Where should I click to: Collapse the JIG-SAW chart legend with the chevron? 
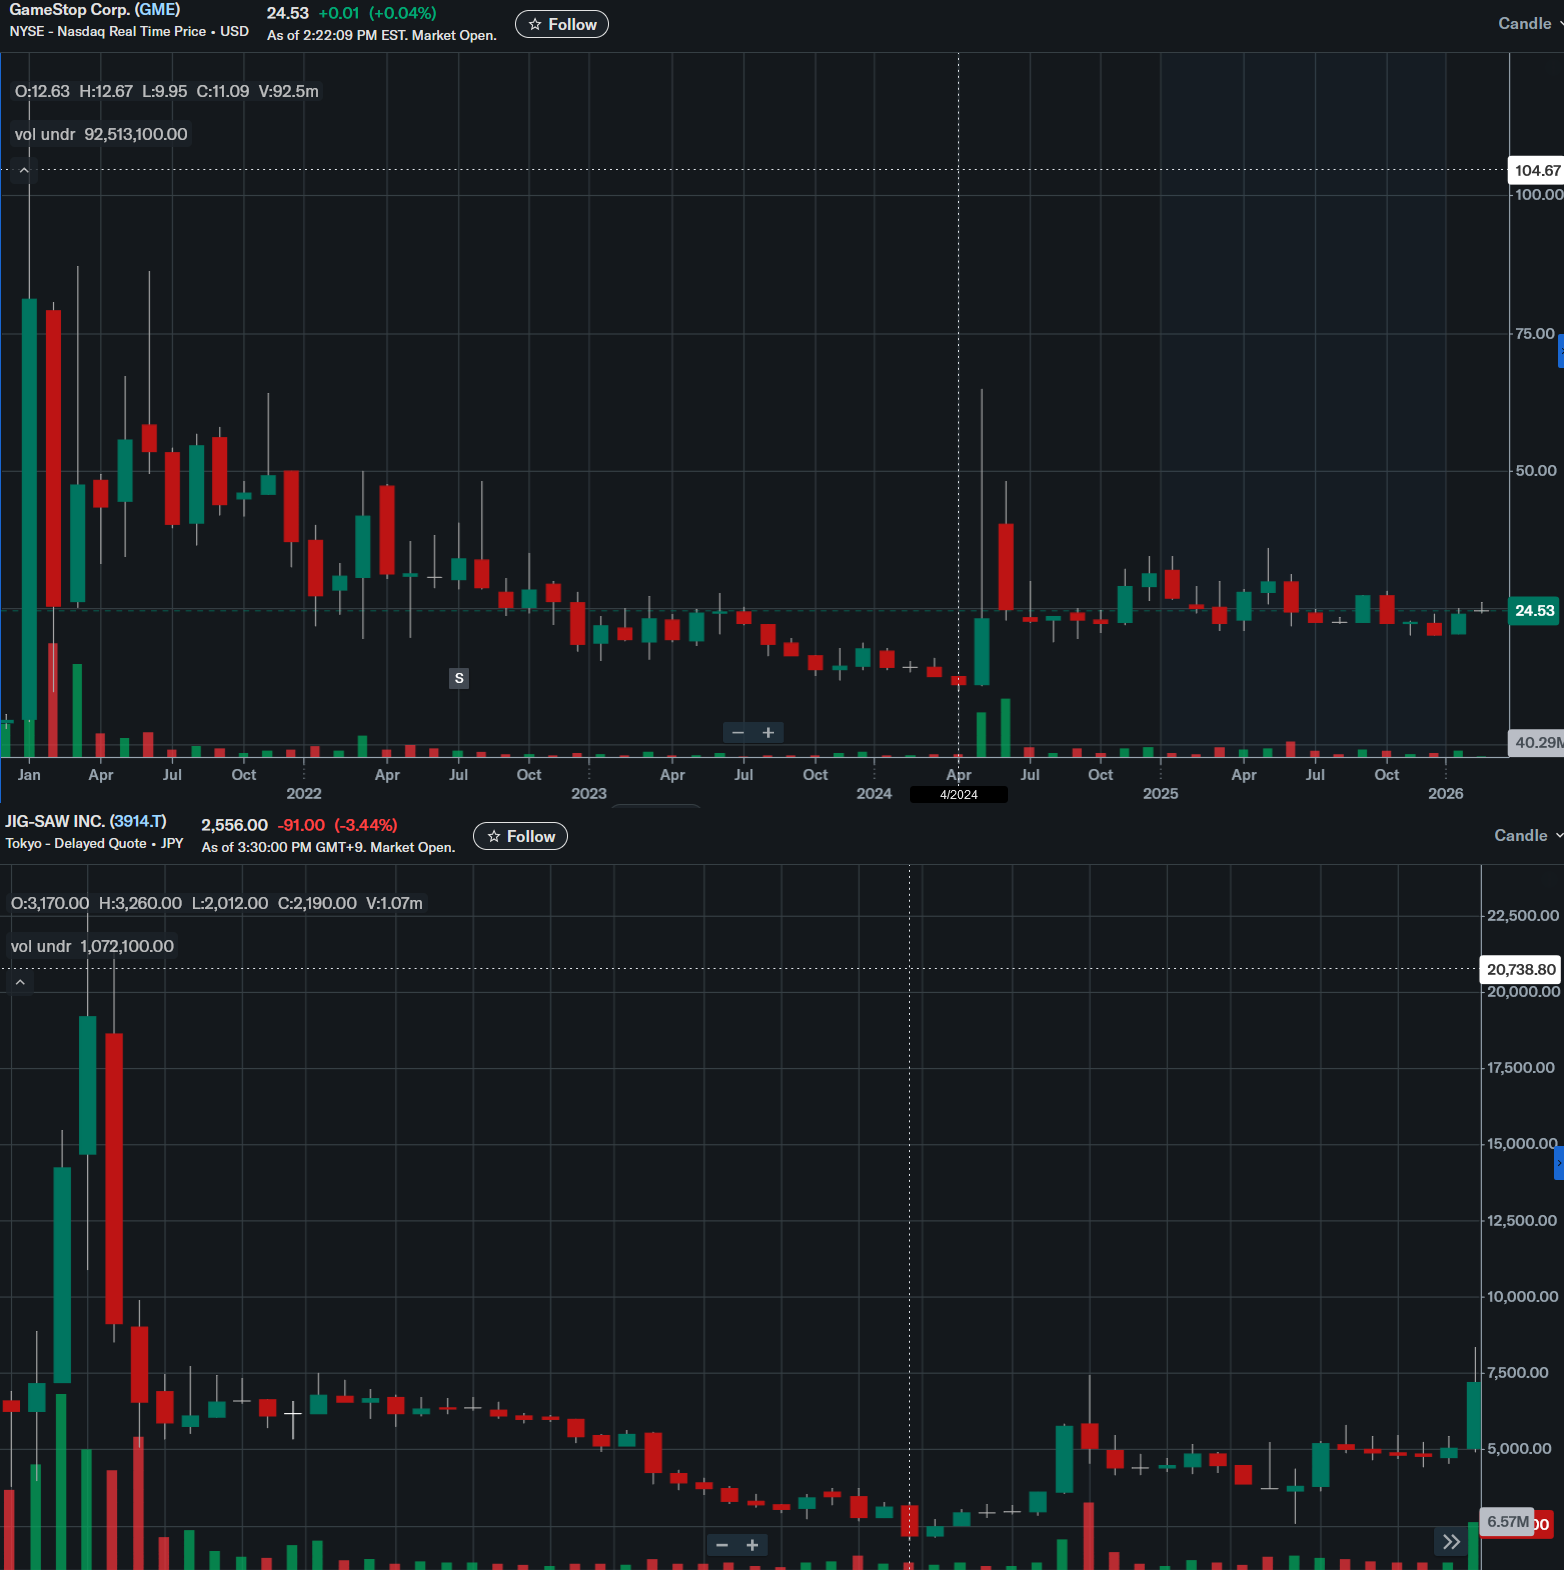click(x=20, y=983)
